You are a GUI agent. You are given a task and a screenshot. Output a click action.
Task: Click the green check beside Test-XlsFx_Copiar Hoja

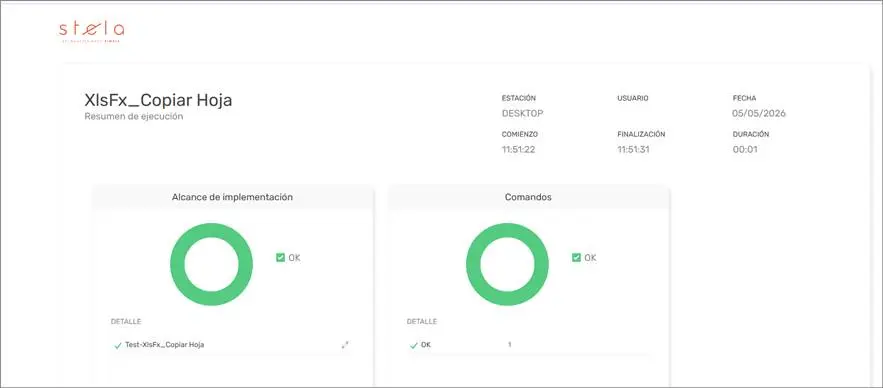tap(118, 345)
